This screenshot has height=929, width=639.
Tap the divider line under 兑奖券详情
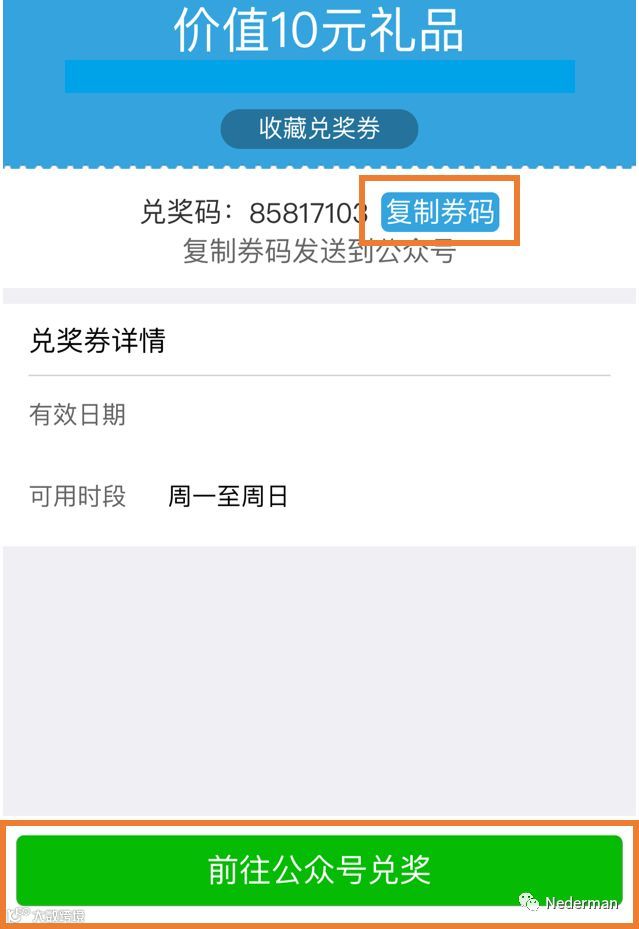coord(319,375)
